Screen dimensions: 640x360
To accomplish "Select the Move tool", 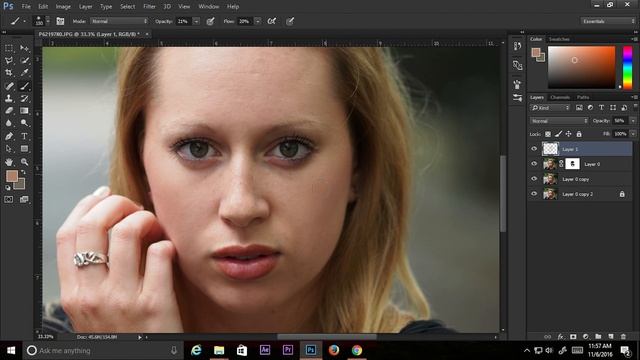I will pyautogui.click(x=24, y=48).
